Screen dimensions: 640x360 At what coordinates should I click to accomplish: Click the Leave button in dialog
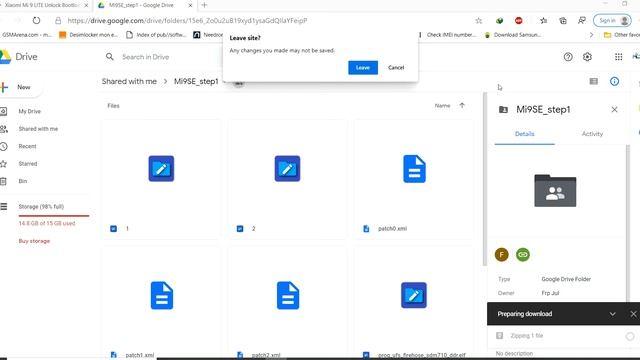[363, 68]
